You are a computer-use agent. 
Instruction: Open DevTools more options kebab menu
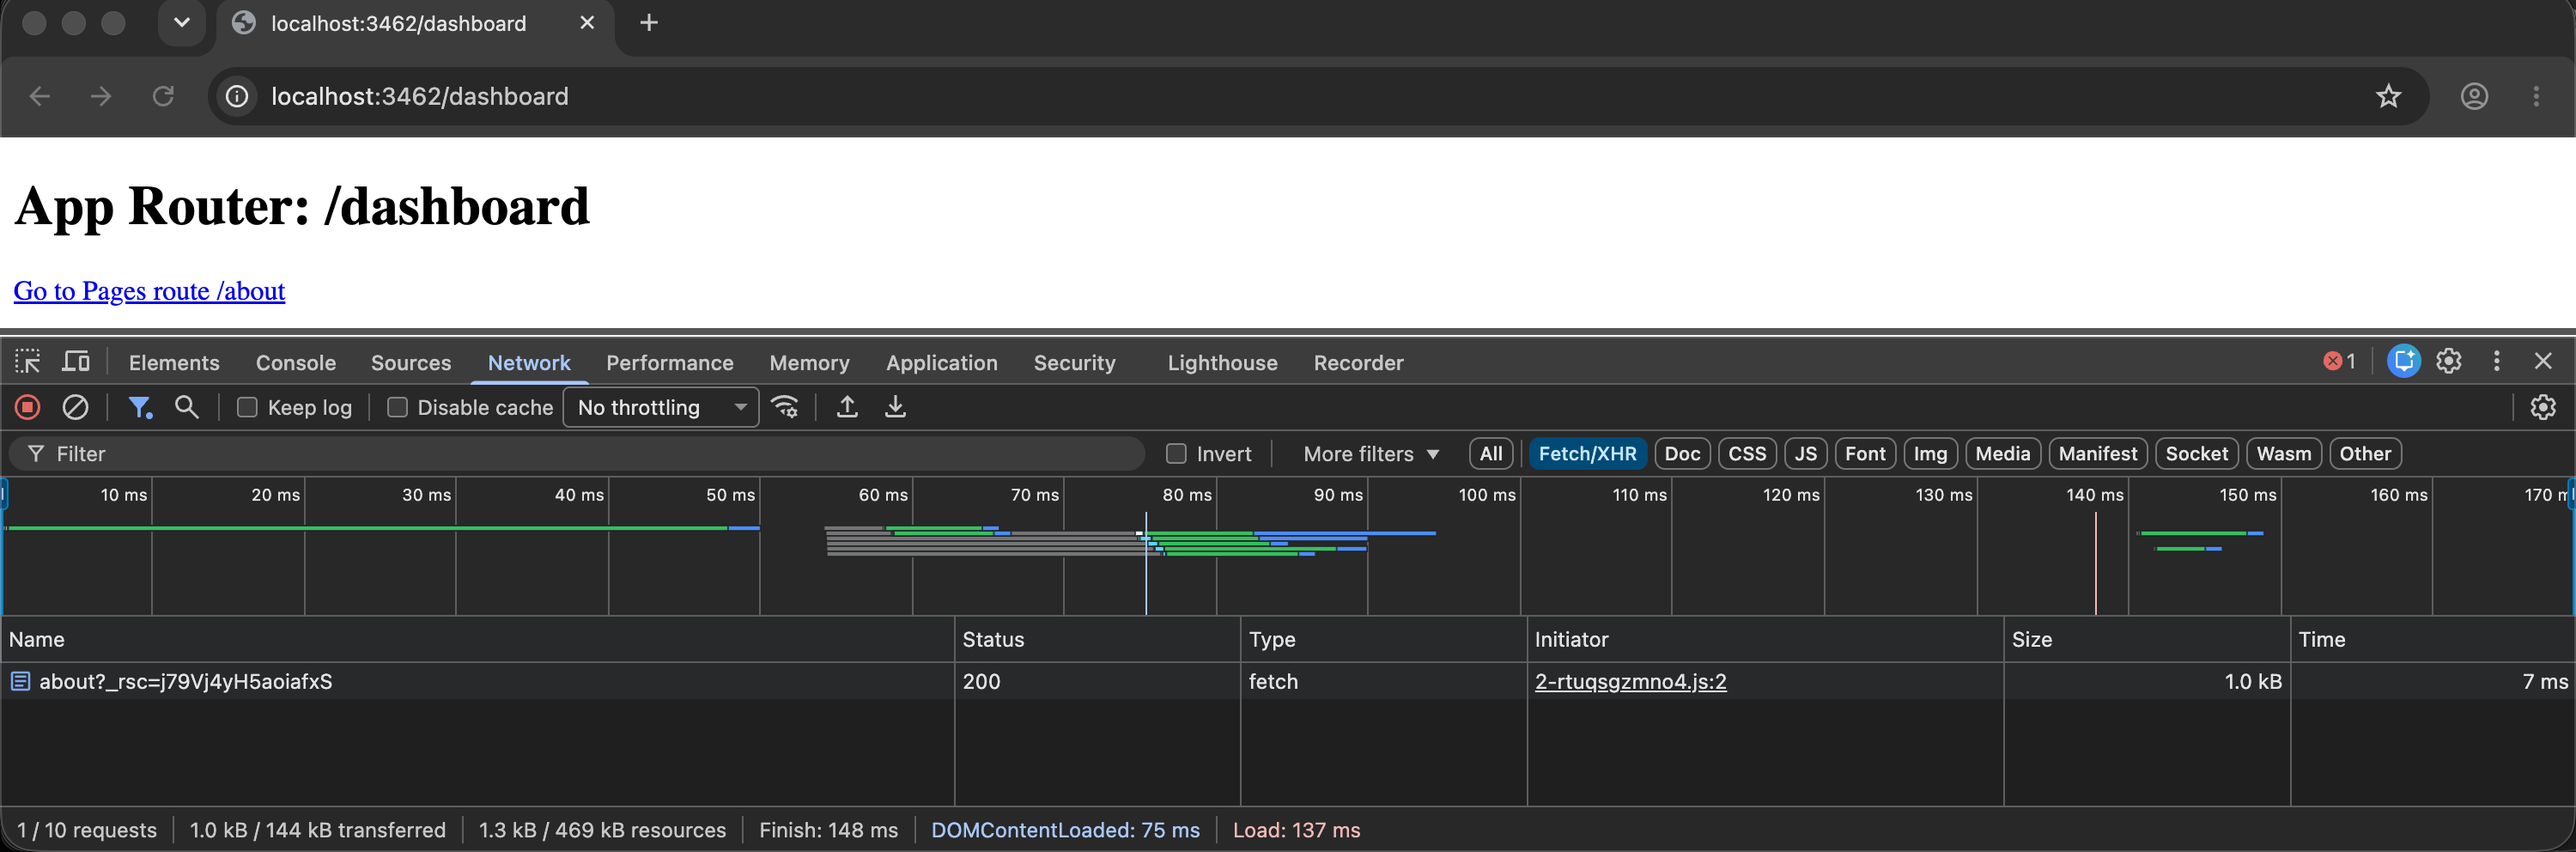[2497, 361]
